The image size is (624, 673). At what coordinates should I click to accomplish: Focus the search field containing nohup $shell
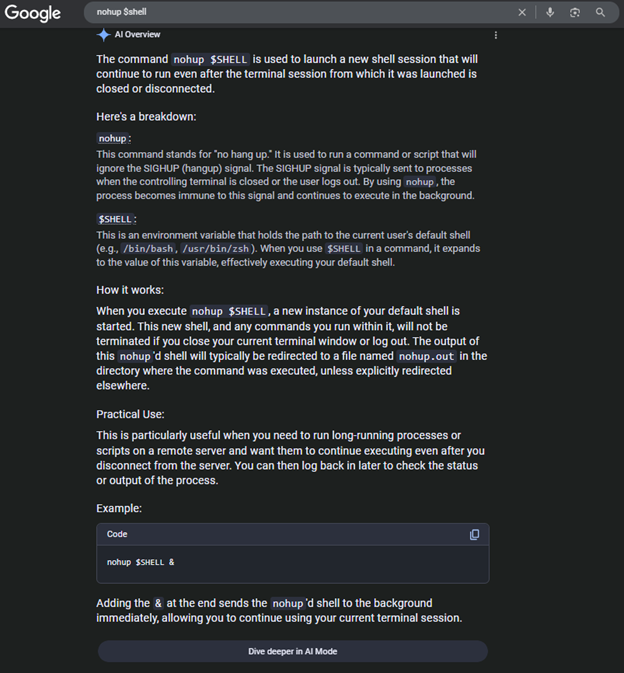300,12
